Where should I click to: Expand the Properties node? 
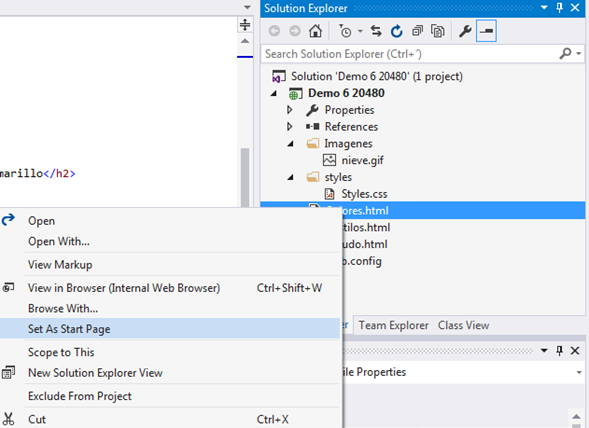(290, 110)
